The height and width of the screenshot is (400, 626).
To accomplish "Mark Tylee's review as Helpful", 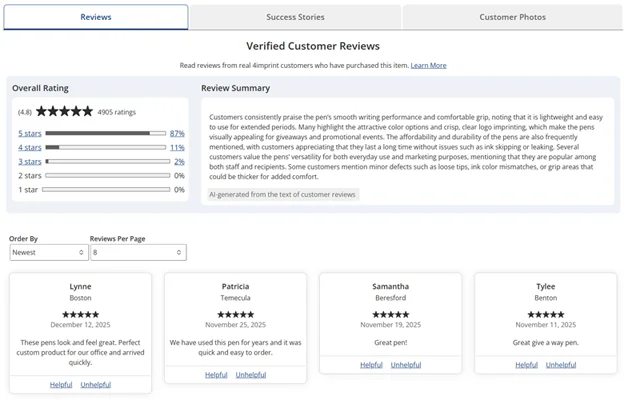I will click(x=527, y=365).
